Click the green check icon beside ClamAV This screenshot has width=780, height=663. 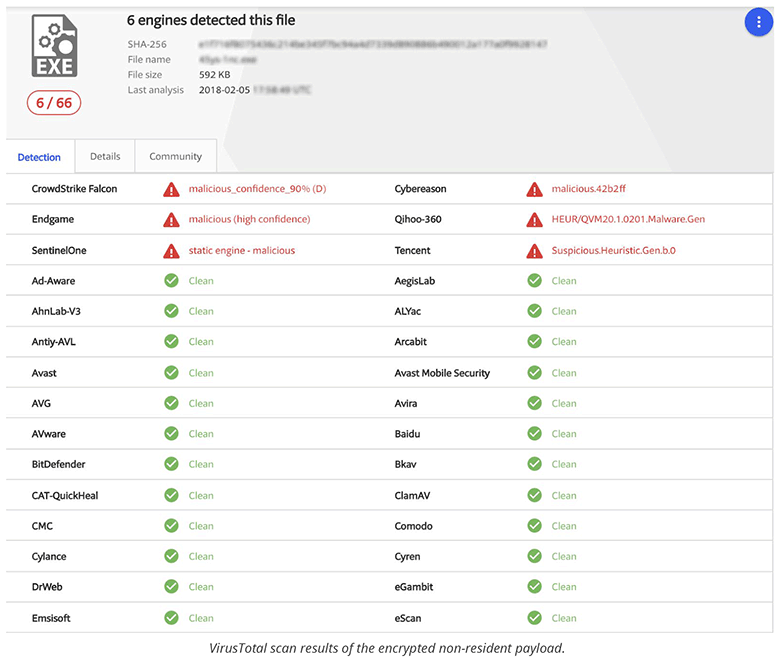pyautogui.click(x=535, y=495)
